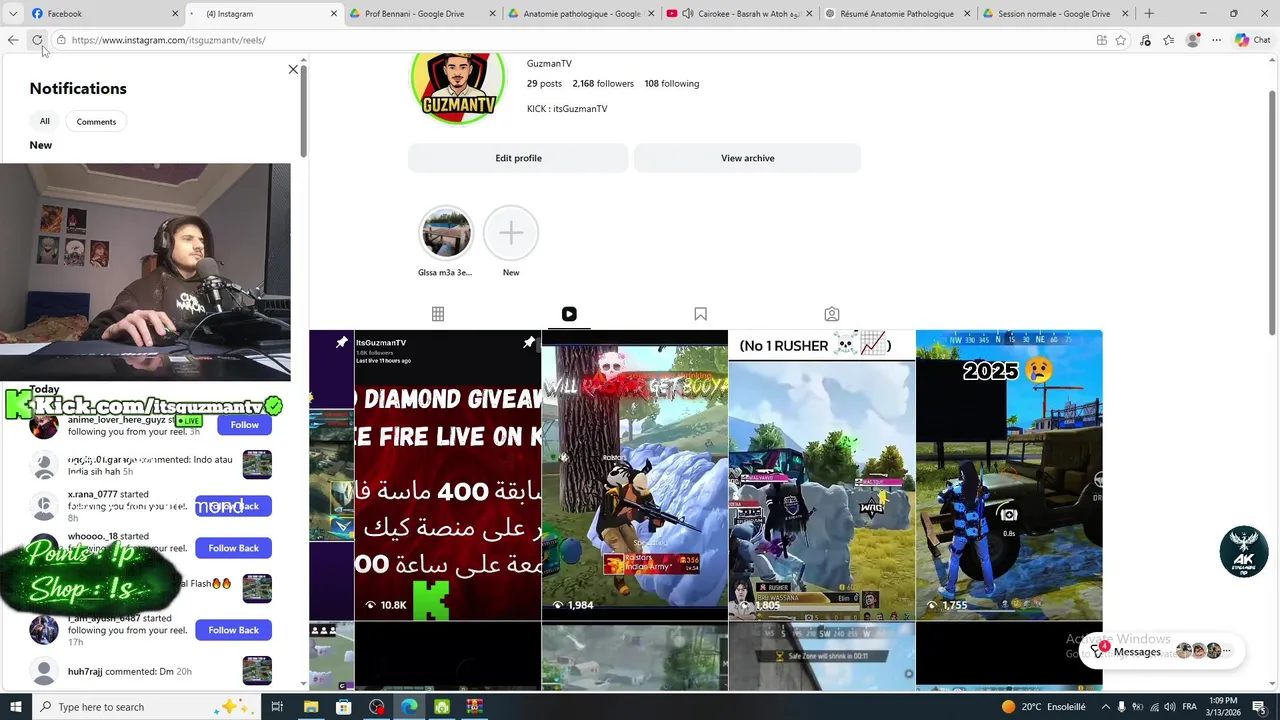This screenshot has width=1280, height=720.
Task: Open the Tagged photos tab icon
Action: 832,314
